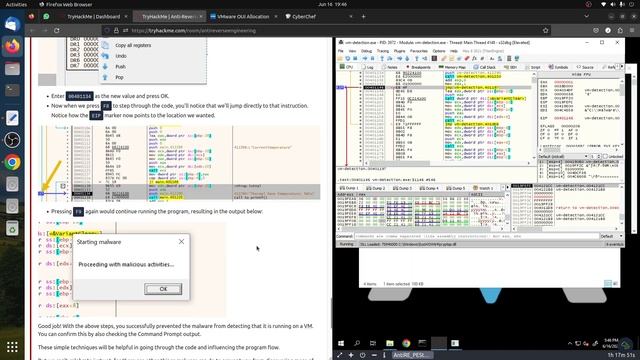Image resolution: width=640 pixels, height=360 pixels.
Task: Click the date and time in top bar
Action: [x=332, y=4]
